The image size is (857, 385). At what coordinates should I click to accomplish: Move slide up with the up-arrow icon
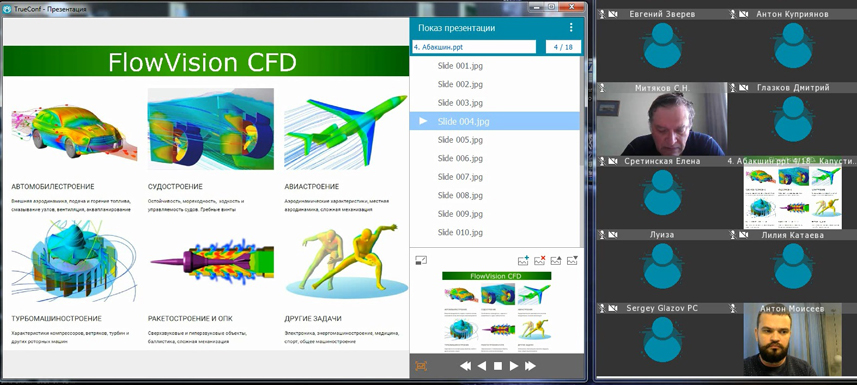tap(556, 260)
